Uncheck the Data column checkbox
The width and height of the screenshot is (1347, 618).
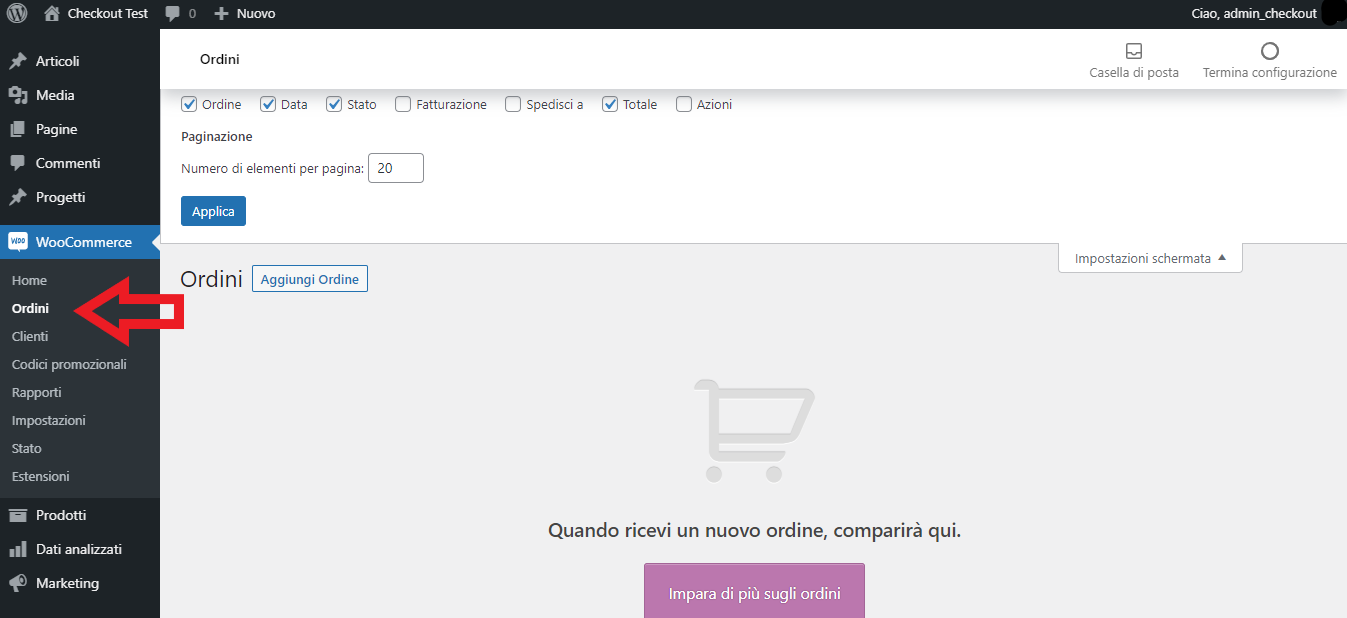(x=268, y=104)
